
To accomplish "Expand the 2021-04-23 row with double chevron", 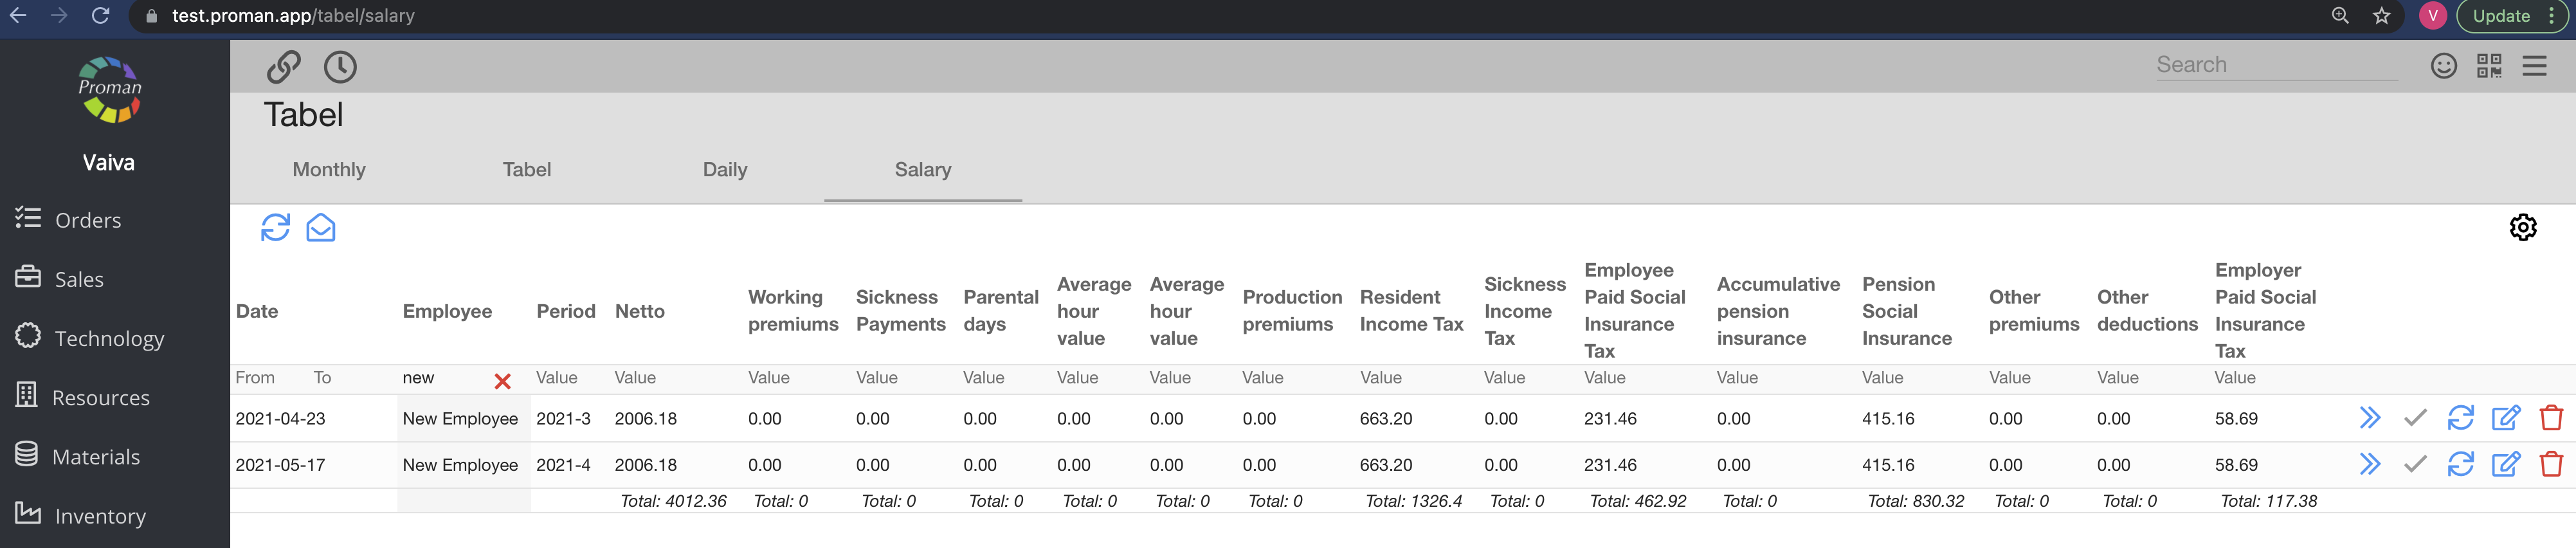I will [x=2369, y=418].
